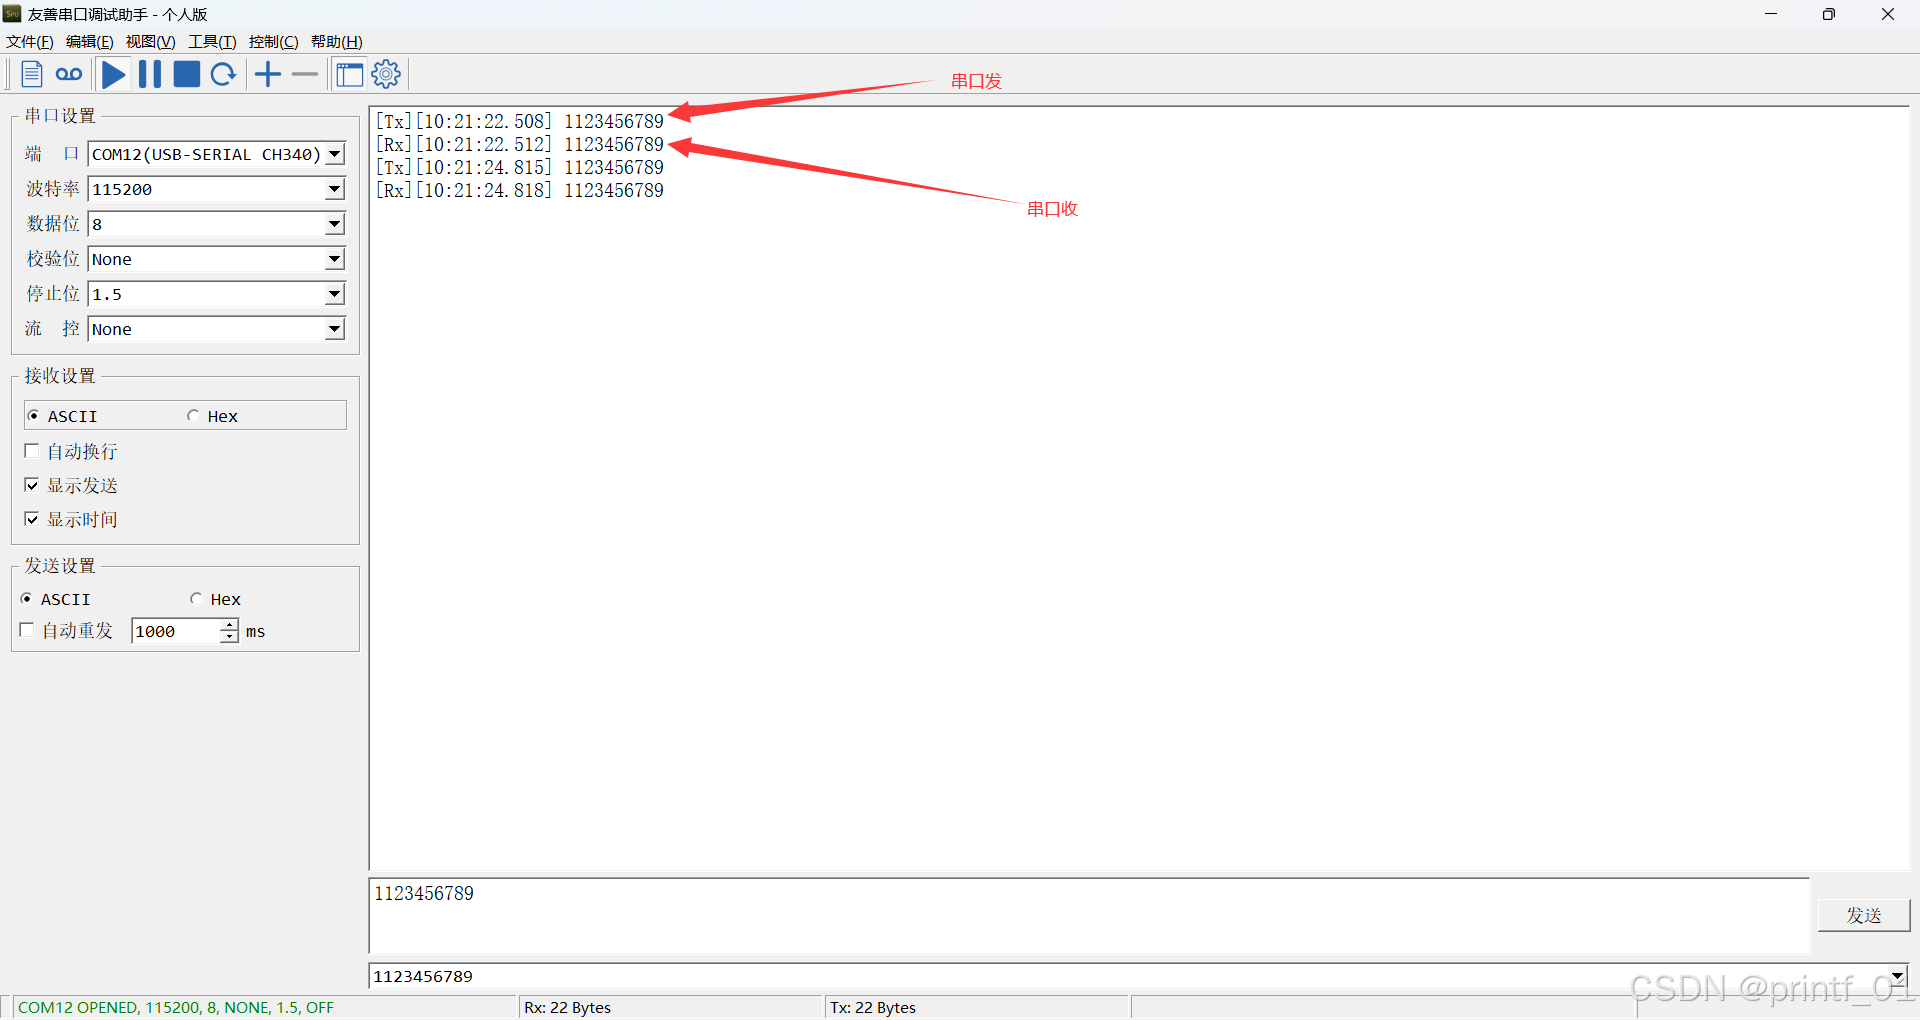Screen dimensions: 1920x1020
Task: Click the Rx log line 10:21:22.512
Action: (520, 144)
